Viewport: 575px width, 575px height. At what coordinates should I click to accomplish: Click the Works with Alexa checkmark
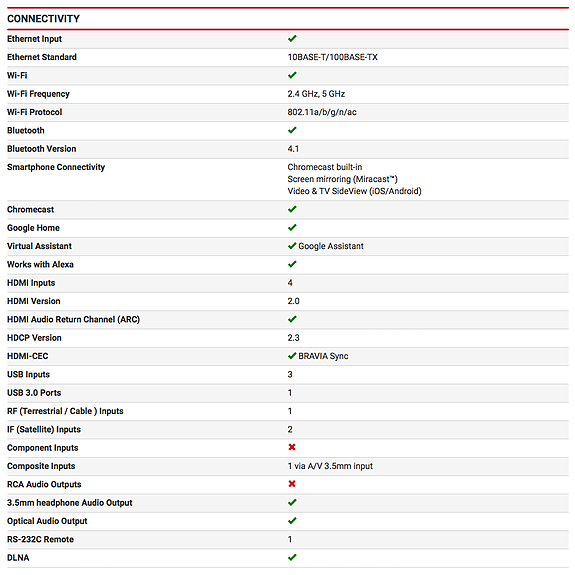click(292, 264)
